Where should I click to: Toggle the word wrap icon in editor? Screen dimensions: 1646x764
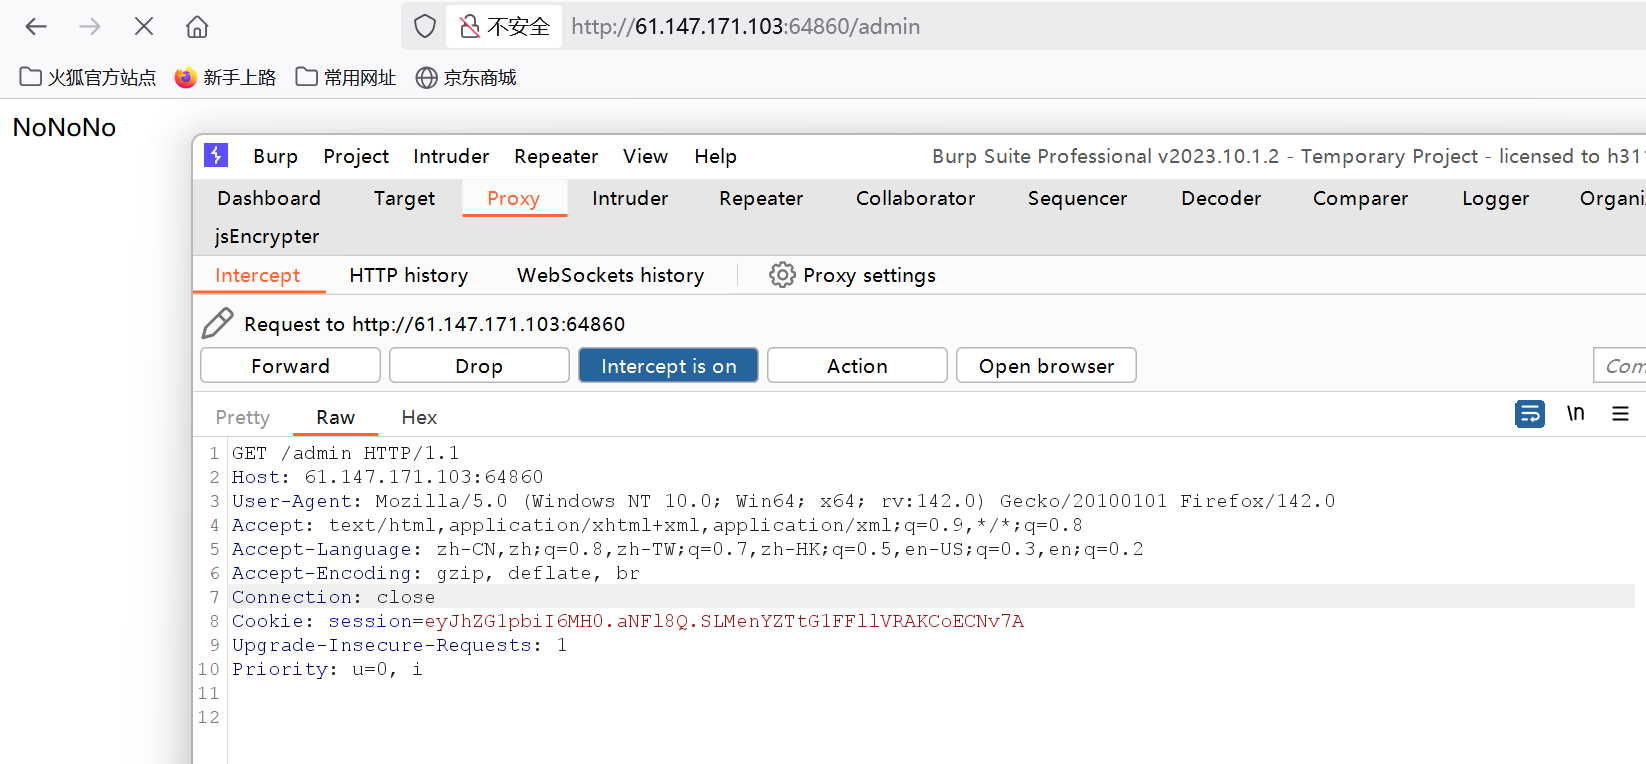pyautogui.click(x=1529, y=414)
